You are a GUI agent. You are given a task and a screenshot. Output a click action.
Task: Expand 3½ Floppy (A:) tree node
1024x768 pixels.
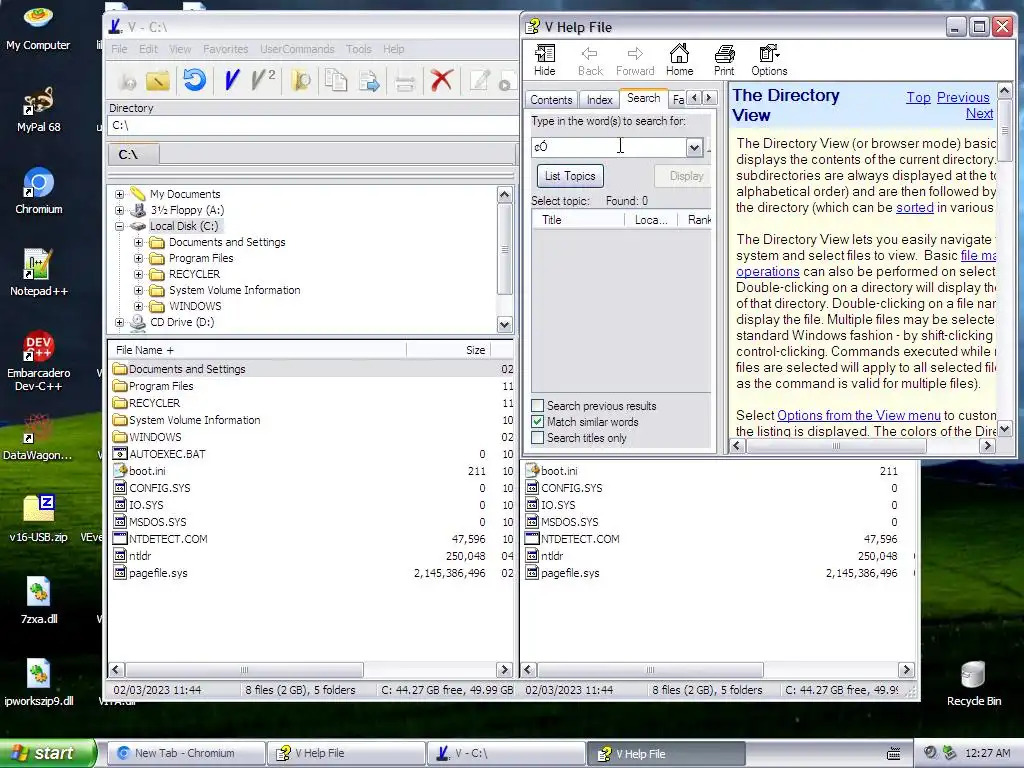click(120, 210)
